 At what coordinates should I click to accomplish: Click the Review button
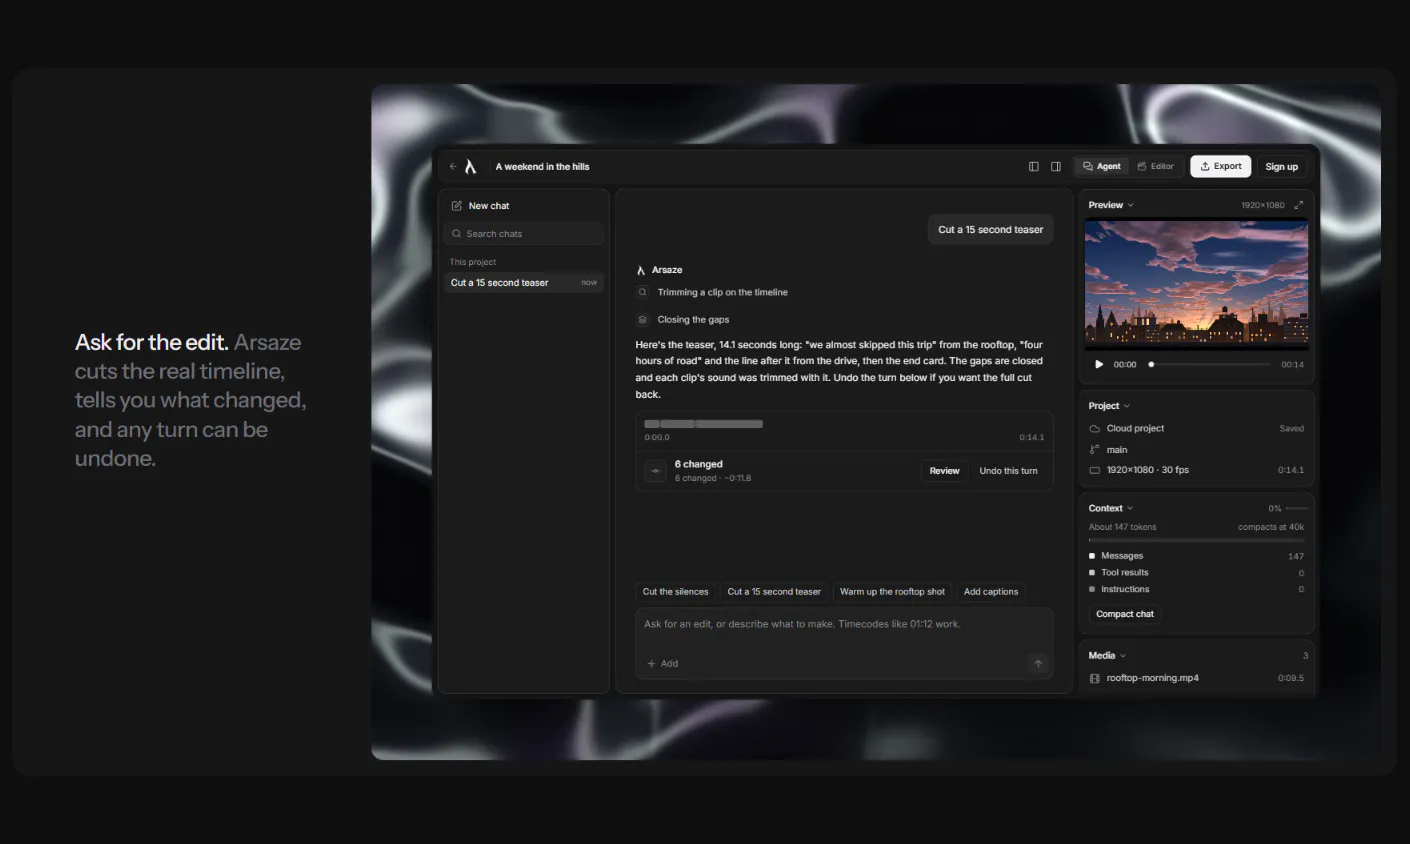945,471
